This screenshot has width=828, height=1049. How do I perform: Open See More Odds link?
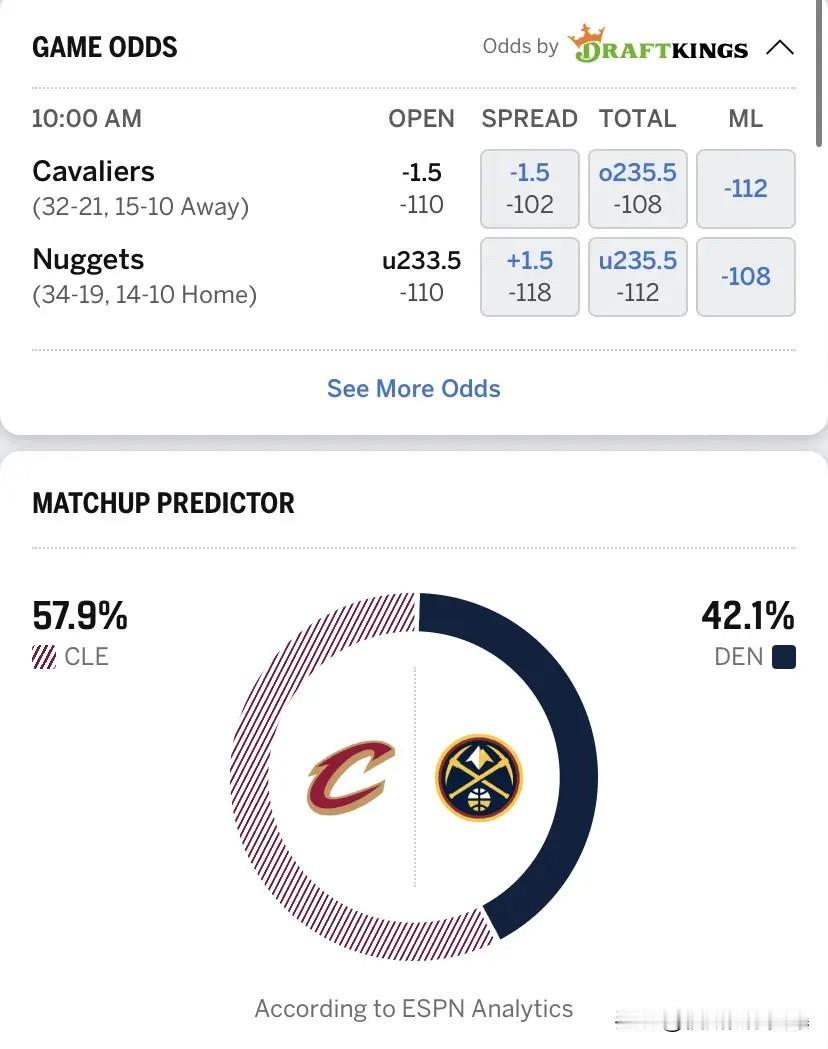(413, 389)
